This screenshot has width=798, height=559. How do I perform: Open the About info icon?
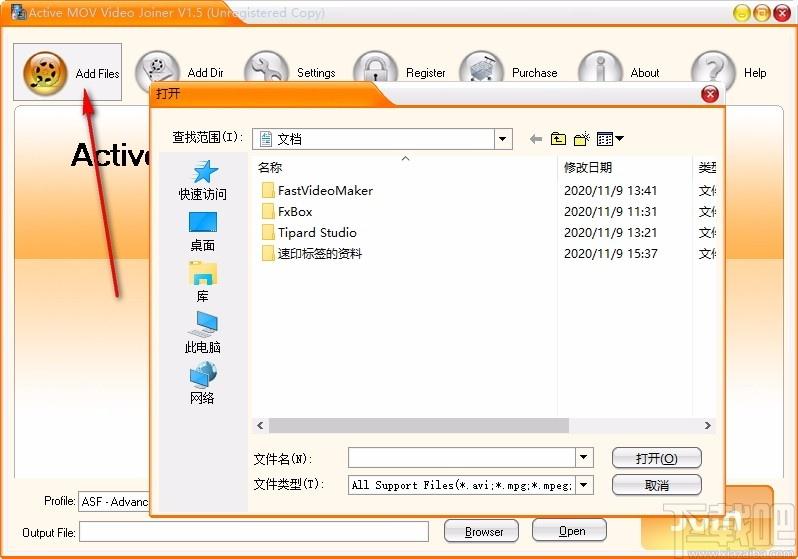(600, 68)
